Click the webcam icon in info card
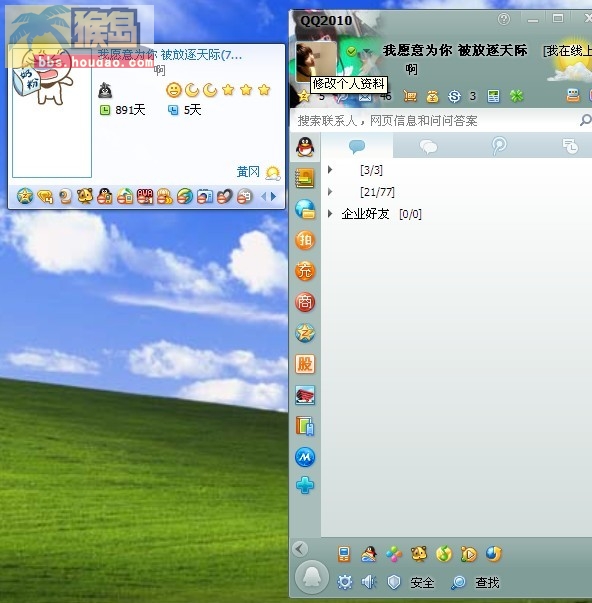The image size is (592, 603). click(65, 197)
